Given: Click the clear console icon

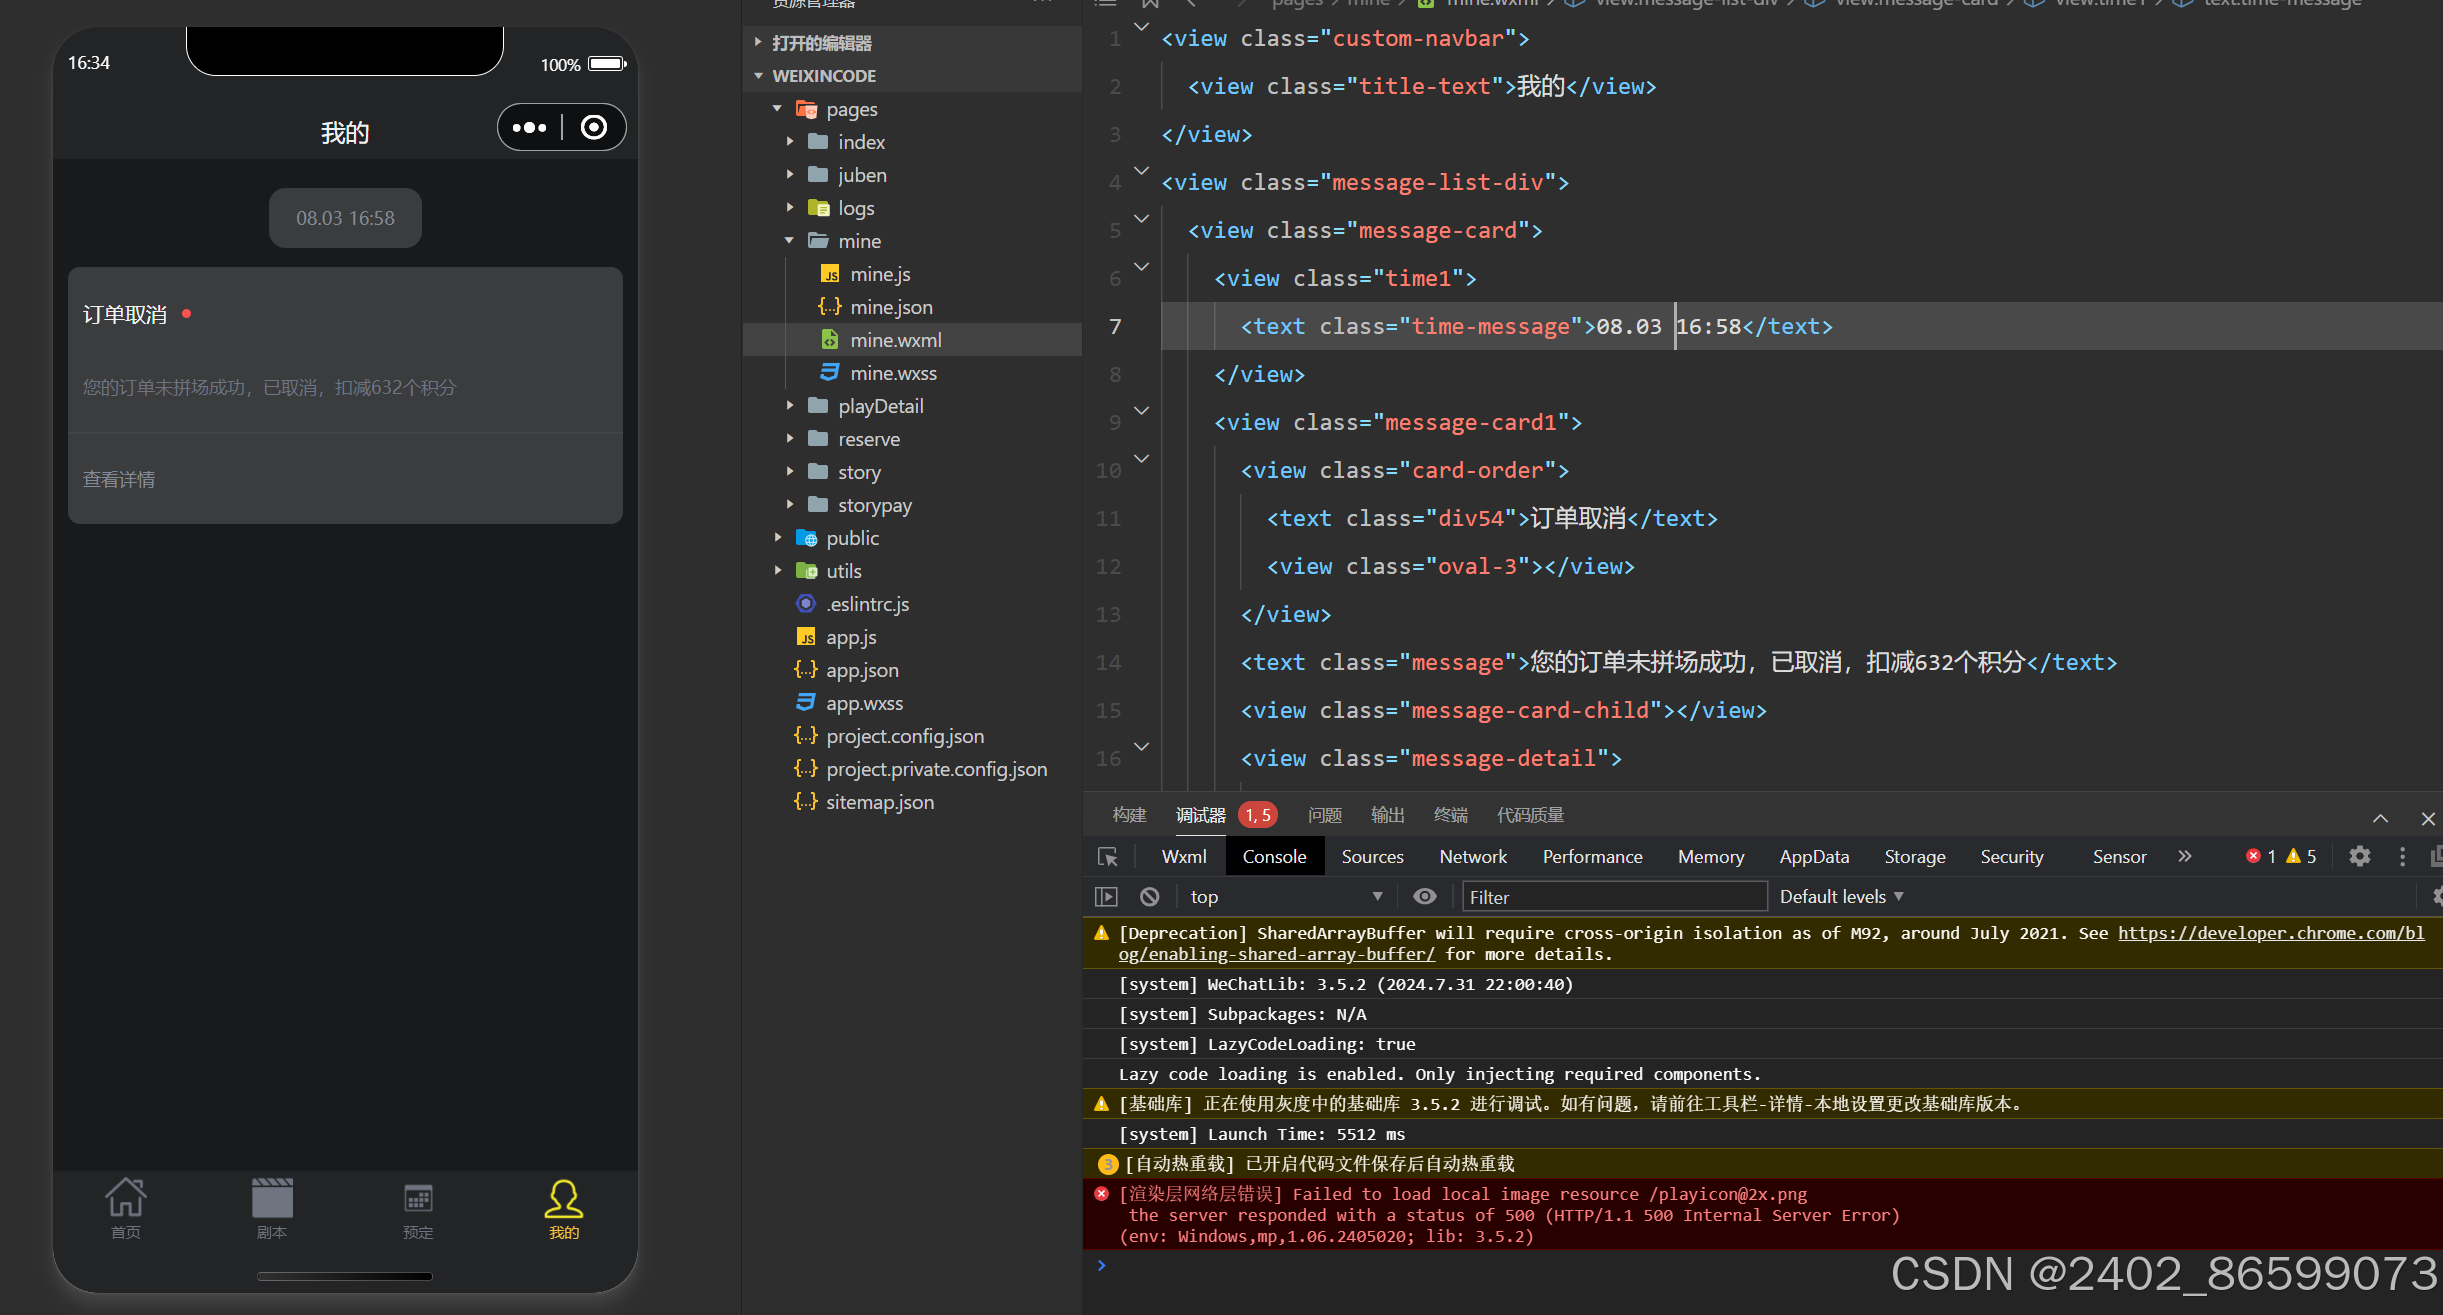Looking at the screenshot, I should [1150, 897].
